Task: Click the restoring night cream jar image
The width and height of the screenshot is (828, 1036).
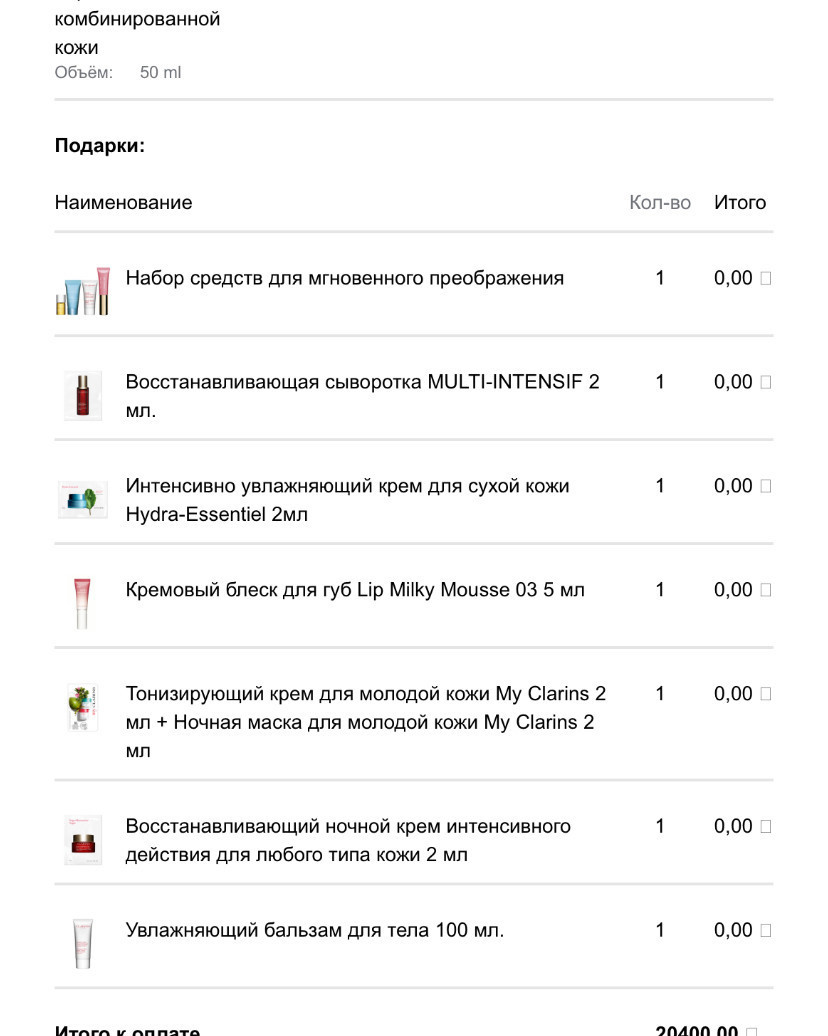Action: pyautogui.click(x=83, y=840)
